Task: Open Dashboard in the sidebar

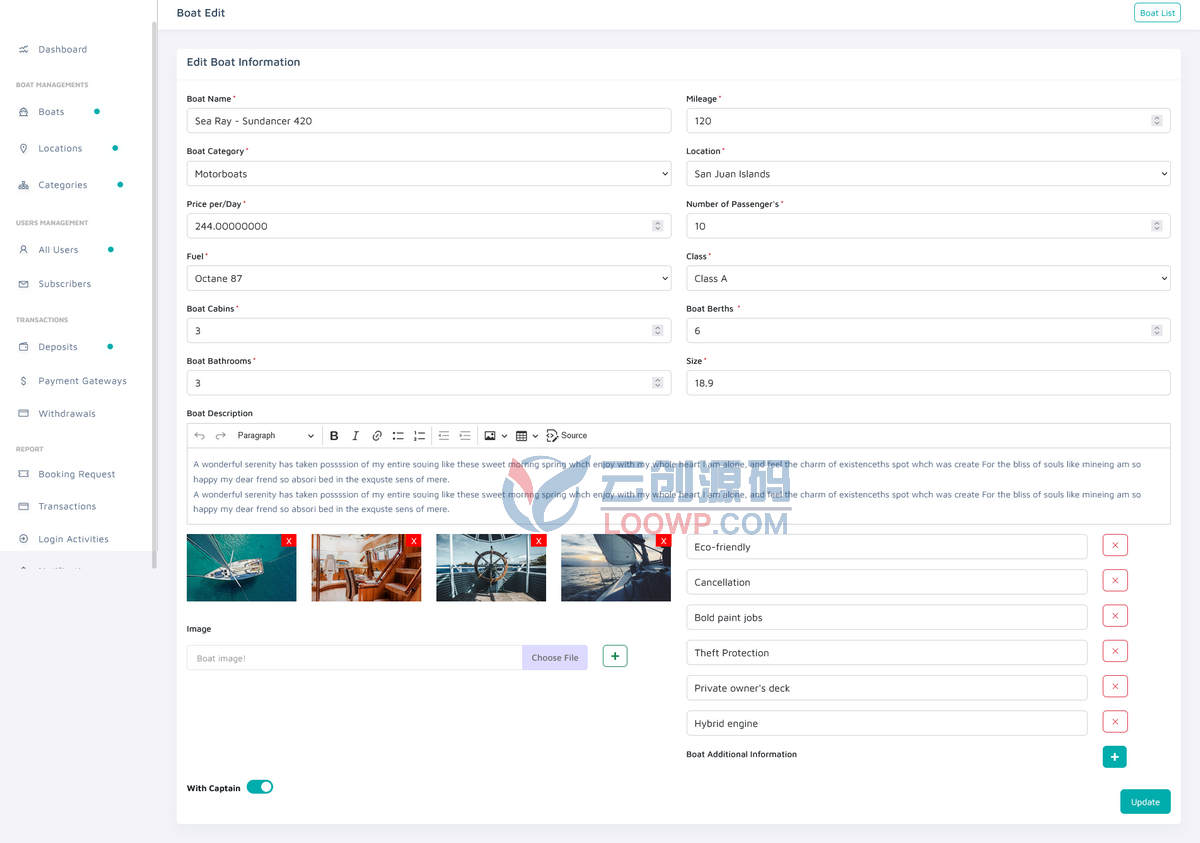Action: [x=62, y=49]
